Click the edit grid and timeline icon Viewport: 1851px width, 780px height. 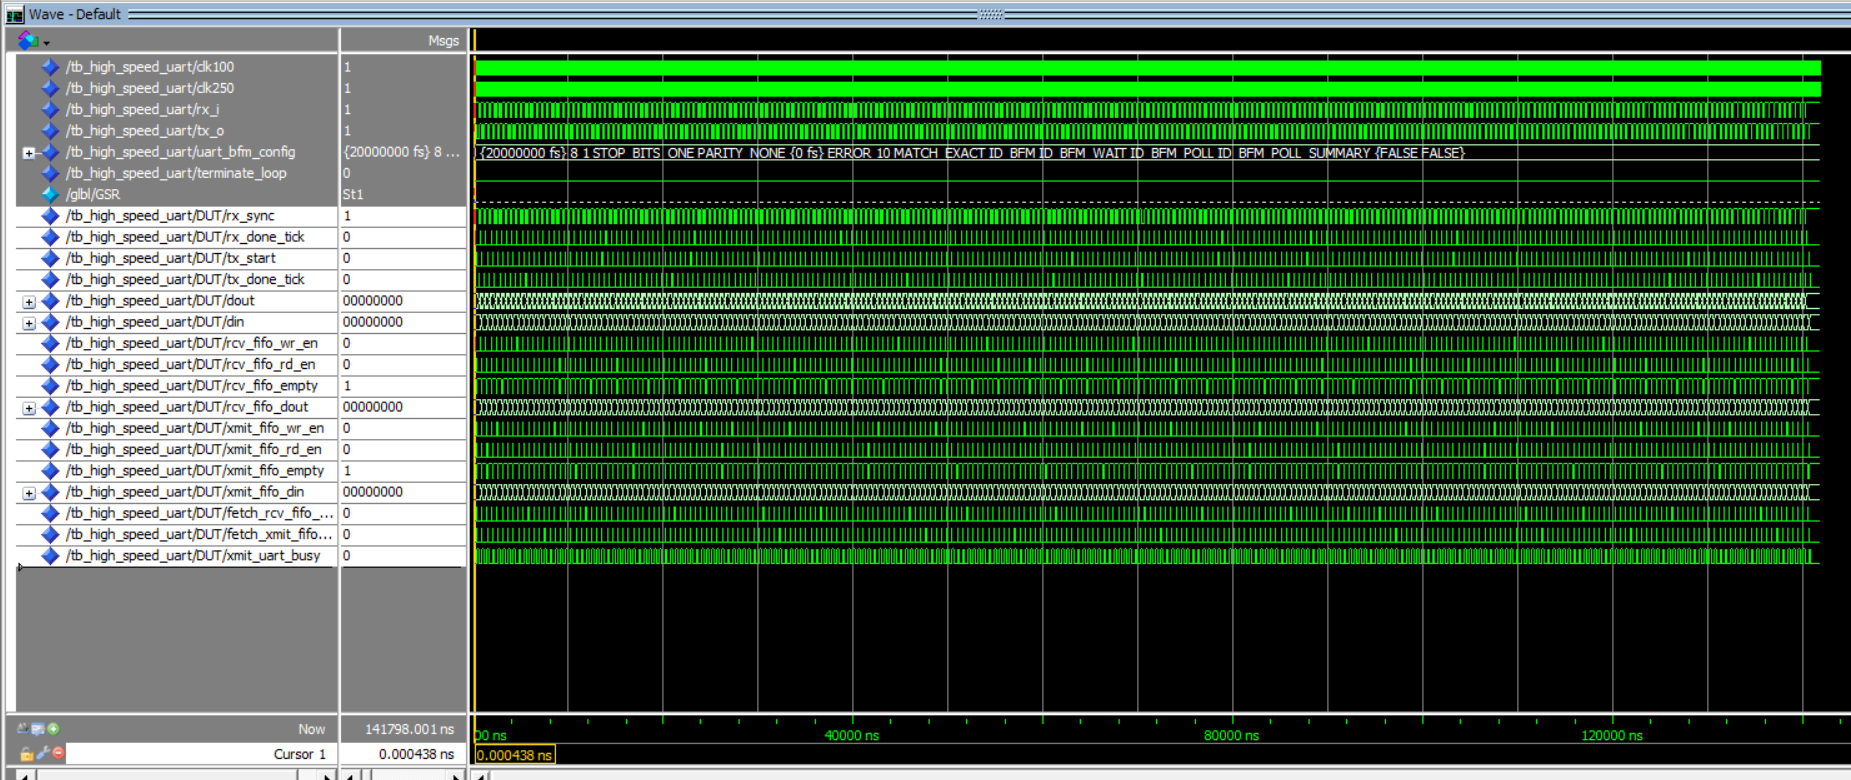tap(38, 729)
